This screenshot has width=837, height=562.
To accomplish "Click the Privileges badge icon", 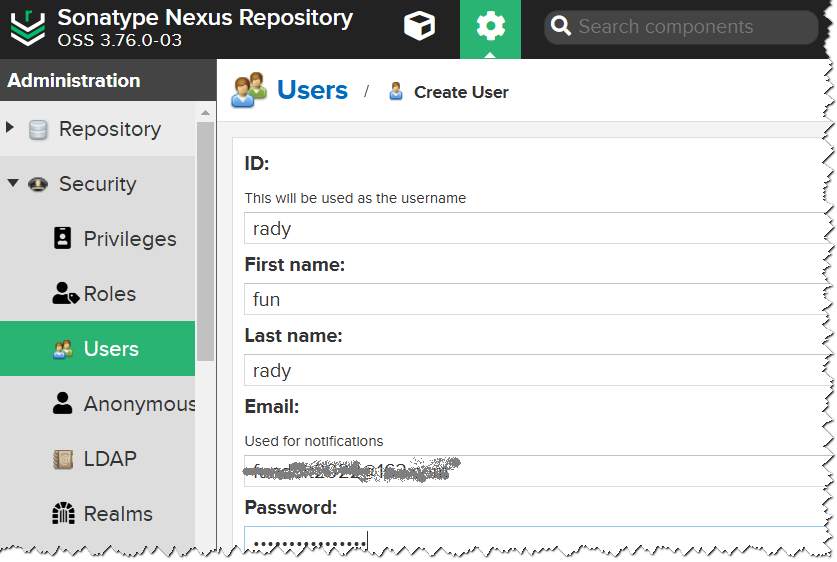I will tap(62, 238).
